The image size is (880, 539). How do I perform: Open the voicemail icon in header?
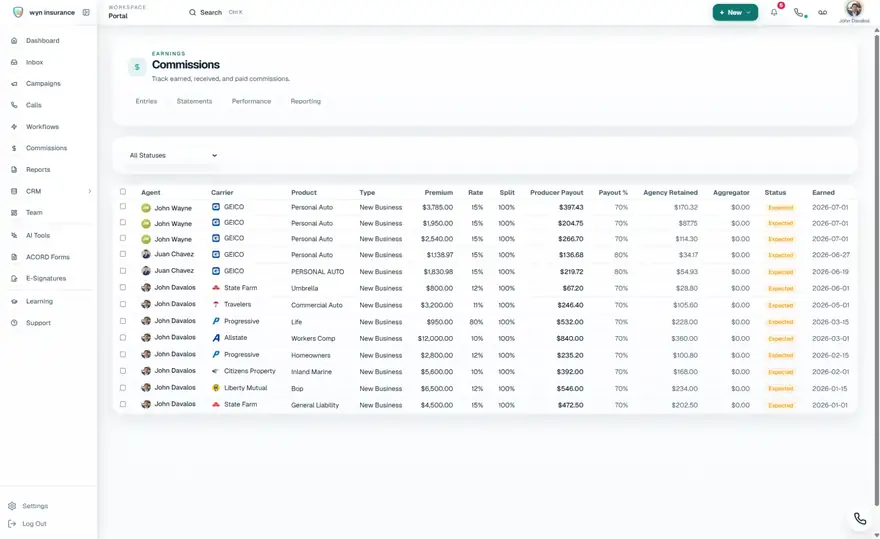[x=822, y=12]
